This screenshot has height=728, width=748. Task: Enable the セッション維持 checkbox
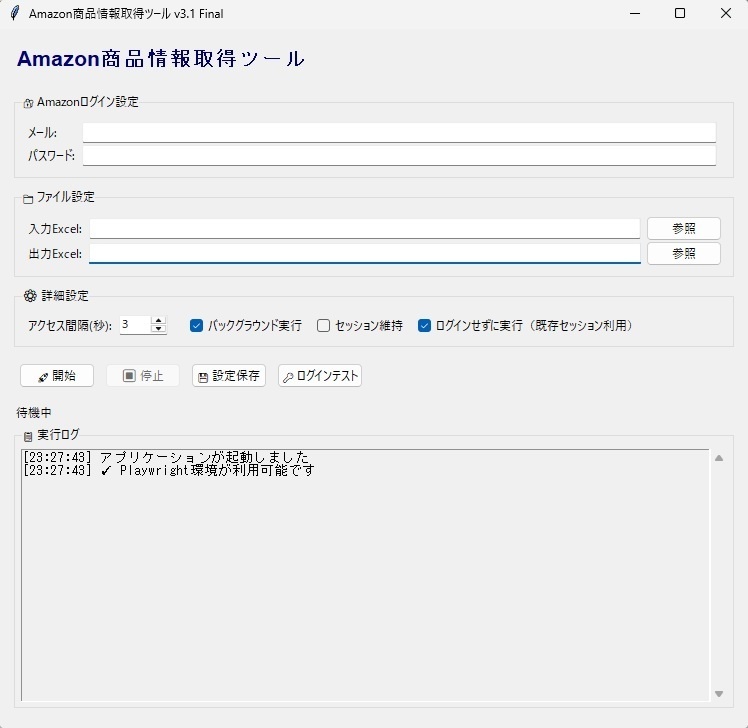(x=323, y=325)
